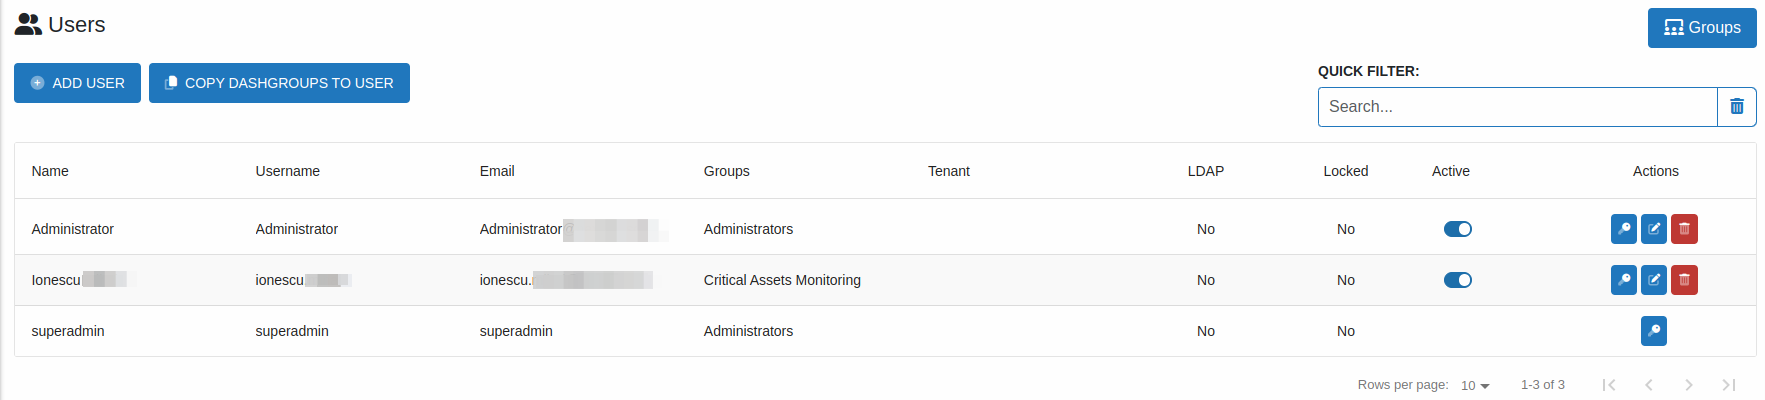Focus the Quick Filter search field
Screen dimensions: 1765x400
click(1517, 107)
